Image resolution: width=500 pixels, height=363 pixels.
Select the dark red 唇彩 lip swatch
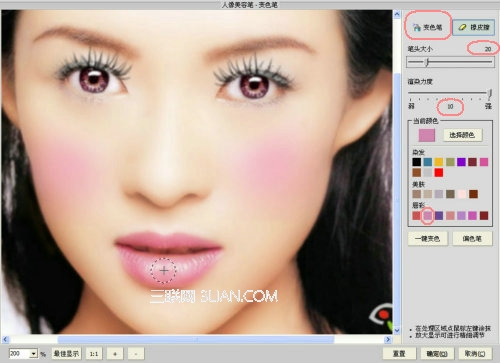484,215
